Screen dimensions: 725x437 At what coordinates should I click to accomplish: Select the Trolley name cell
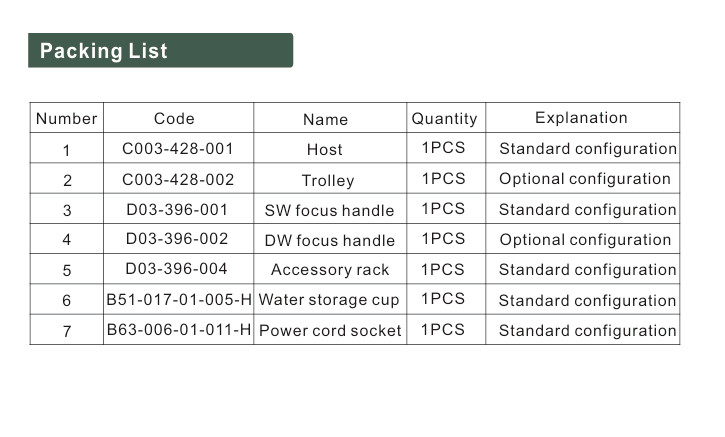tap(328, 181)
